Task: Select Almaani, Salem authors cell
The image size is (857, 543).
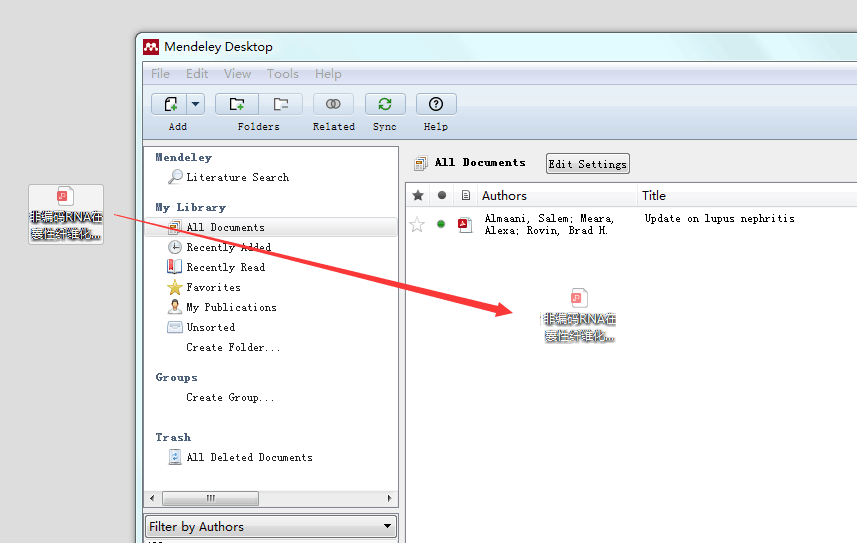Action: (549, 224)
